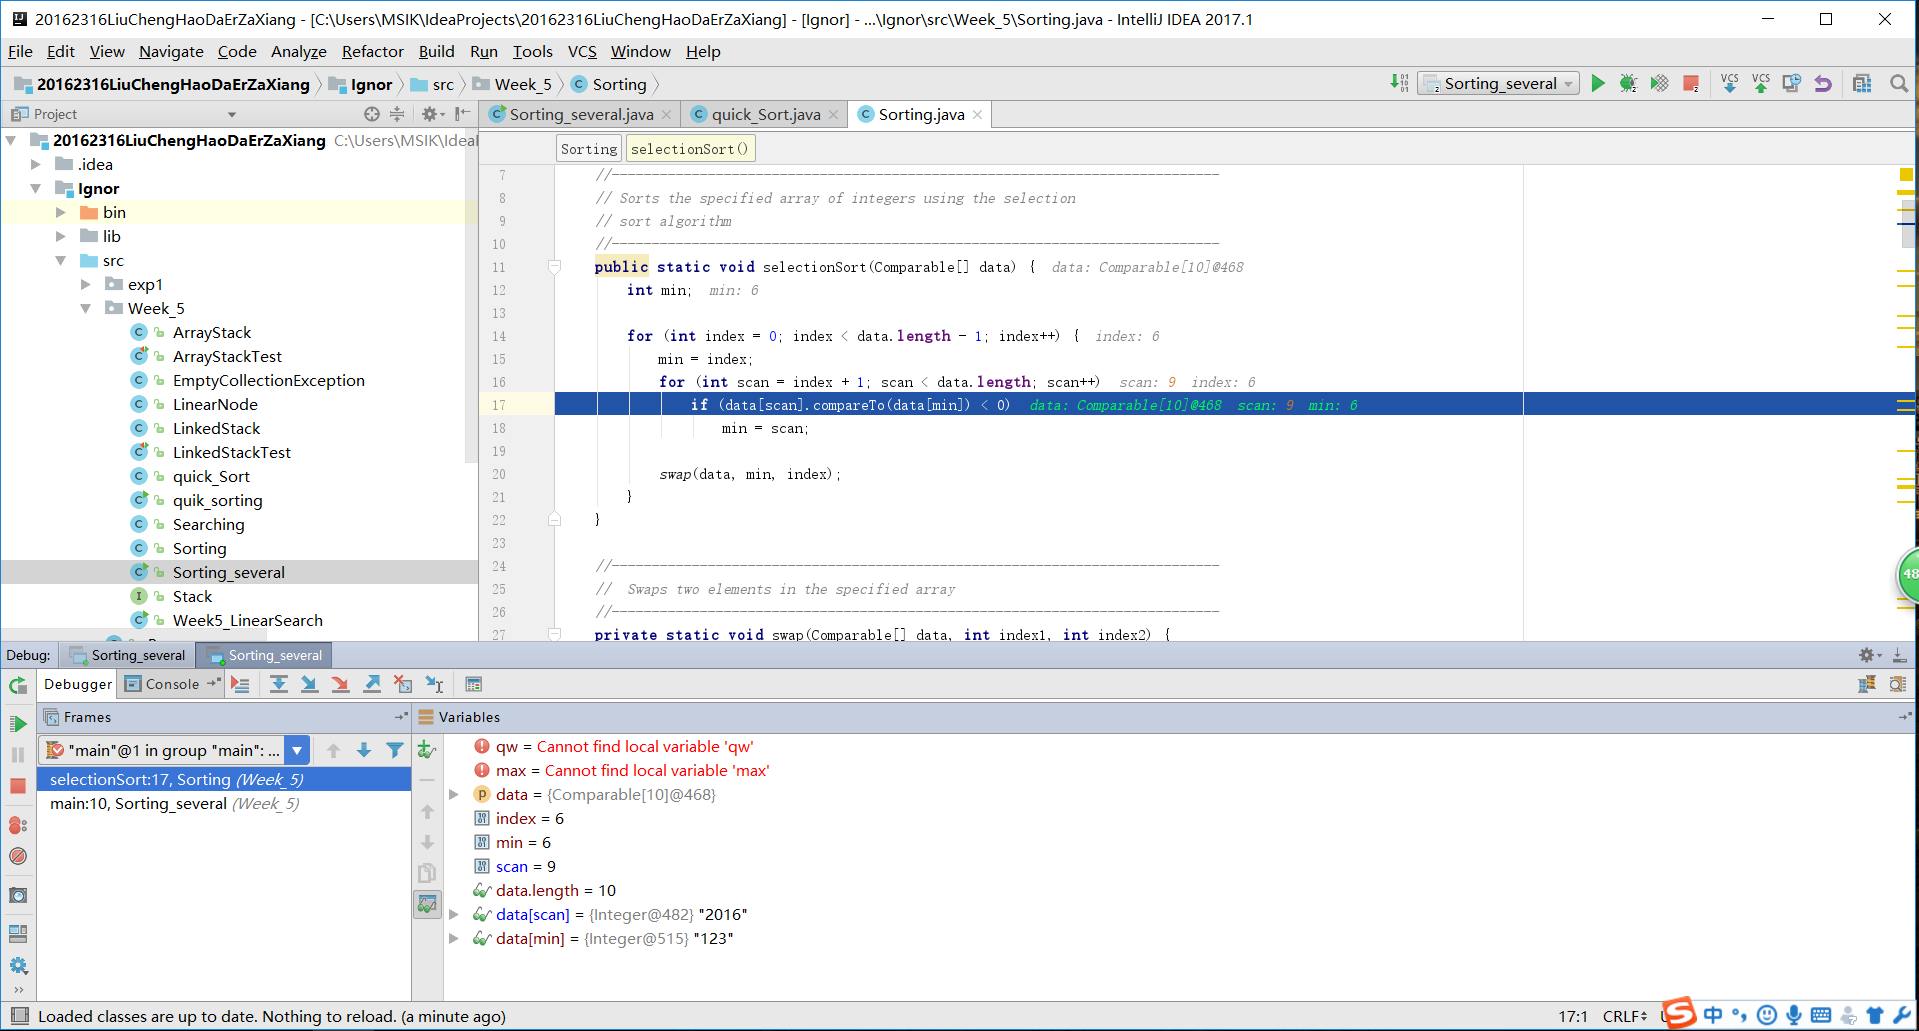Screen dimensions: 1919x1031
Task: View Breakpoints double red dots icon
Action: [x=18, y=825]
